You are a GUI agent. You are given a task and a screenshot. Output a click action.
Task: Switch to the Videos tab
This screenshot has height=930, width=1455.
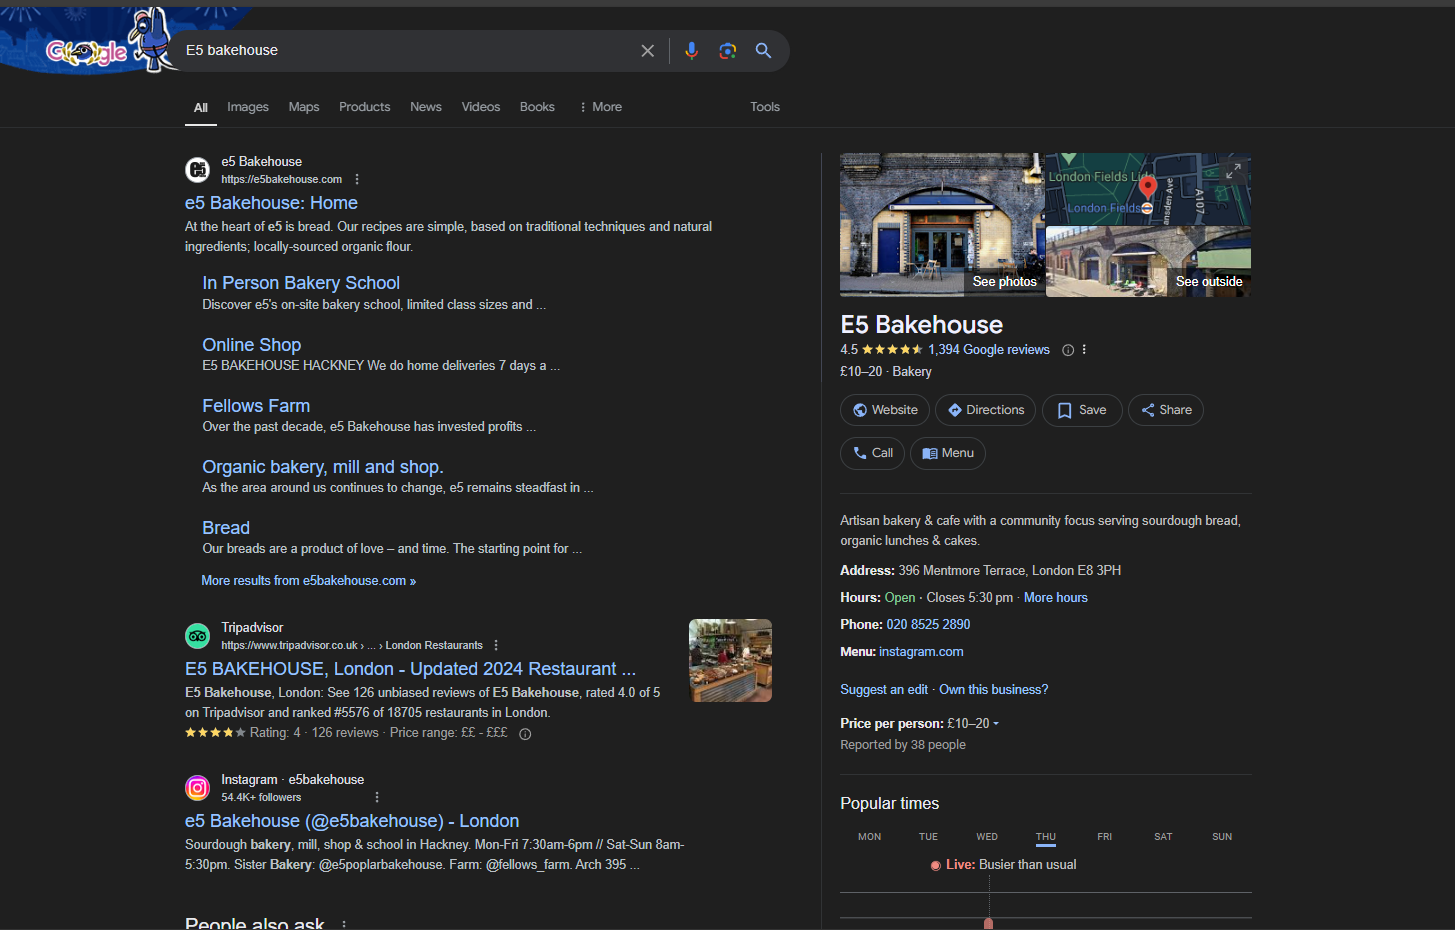click(481, 107)
